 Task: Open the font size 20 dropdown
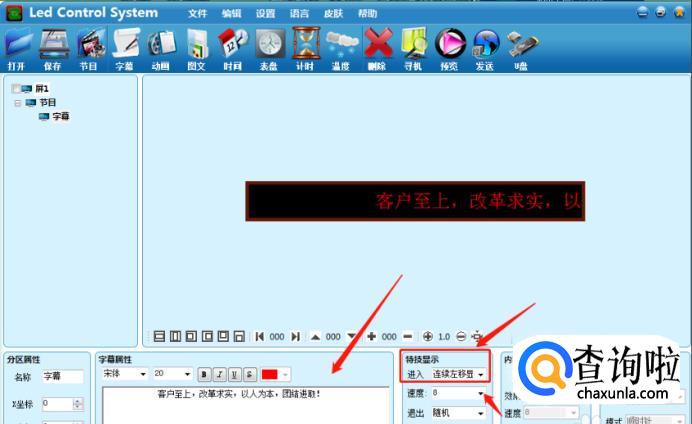coord(188,374)
